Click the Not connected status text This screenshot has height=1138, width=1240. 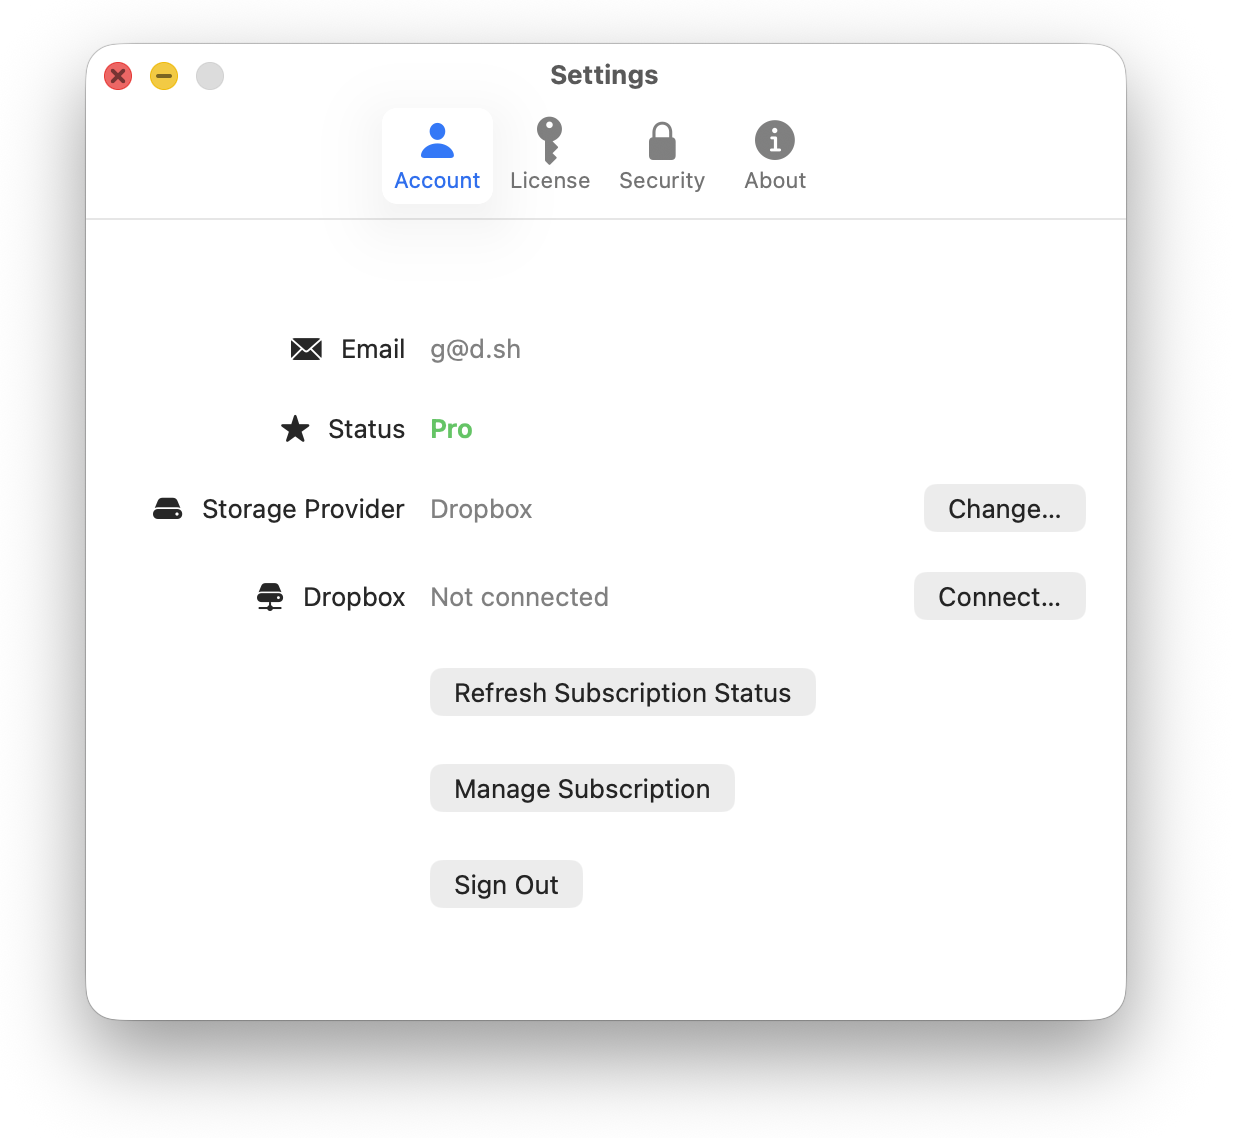[x=519, y=596]
